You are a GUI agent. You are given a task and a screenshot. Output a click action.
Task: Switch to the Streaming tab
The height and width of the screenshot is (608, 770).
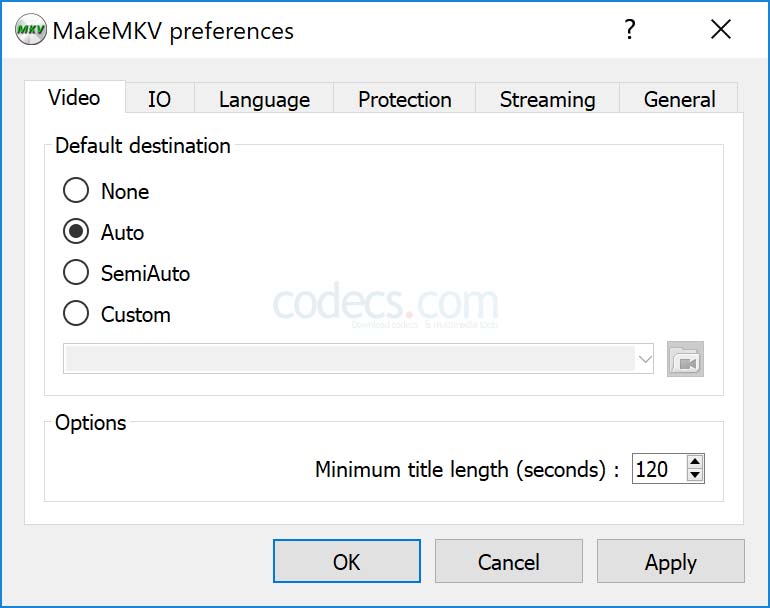pyautogui.click(x=548, y=99)
